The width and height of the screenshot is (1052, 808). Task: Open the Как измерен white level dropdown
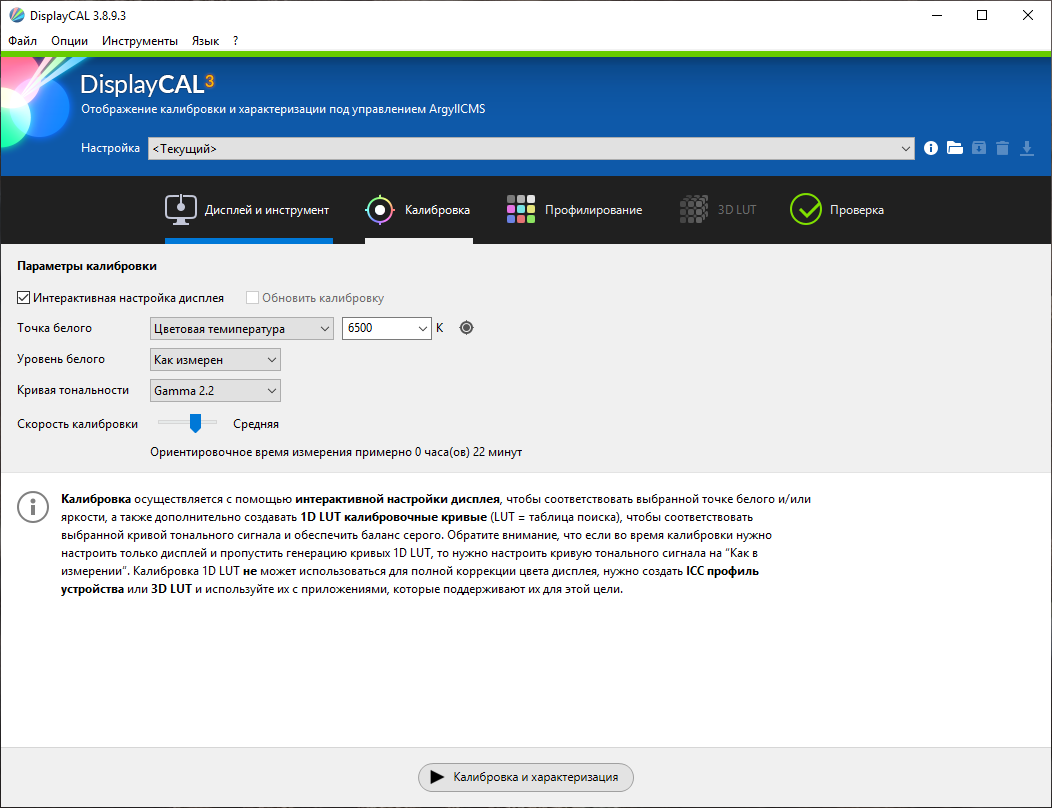point(215,359)
